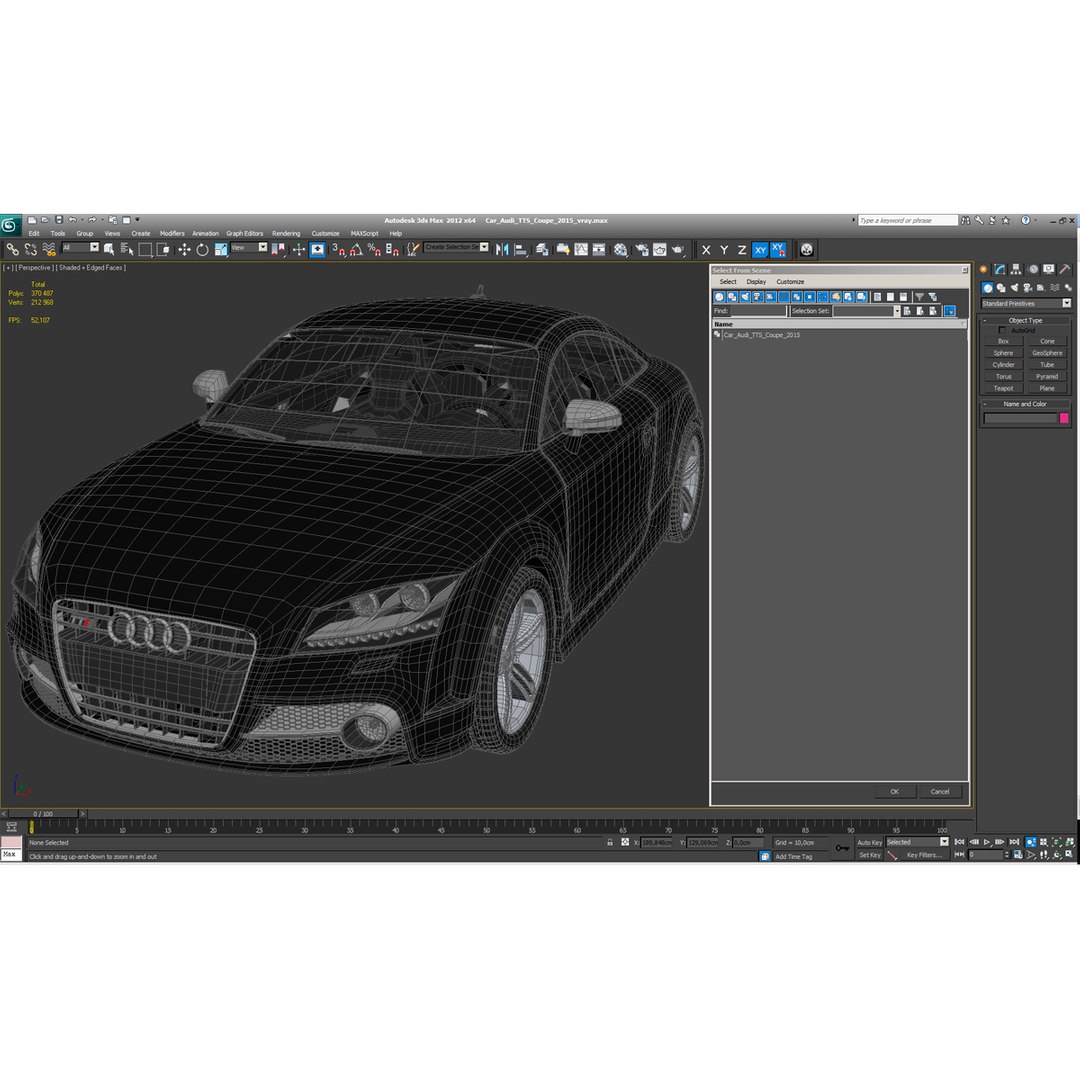Open Display menu in Select From Scene
1080x1080 pixels.
[756, 282]
